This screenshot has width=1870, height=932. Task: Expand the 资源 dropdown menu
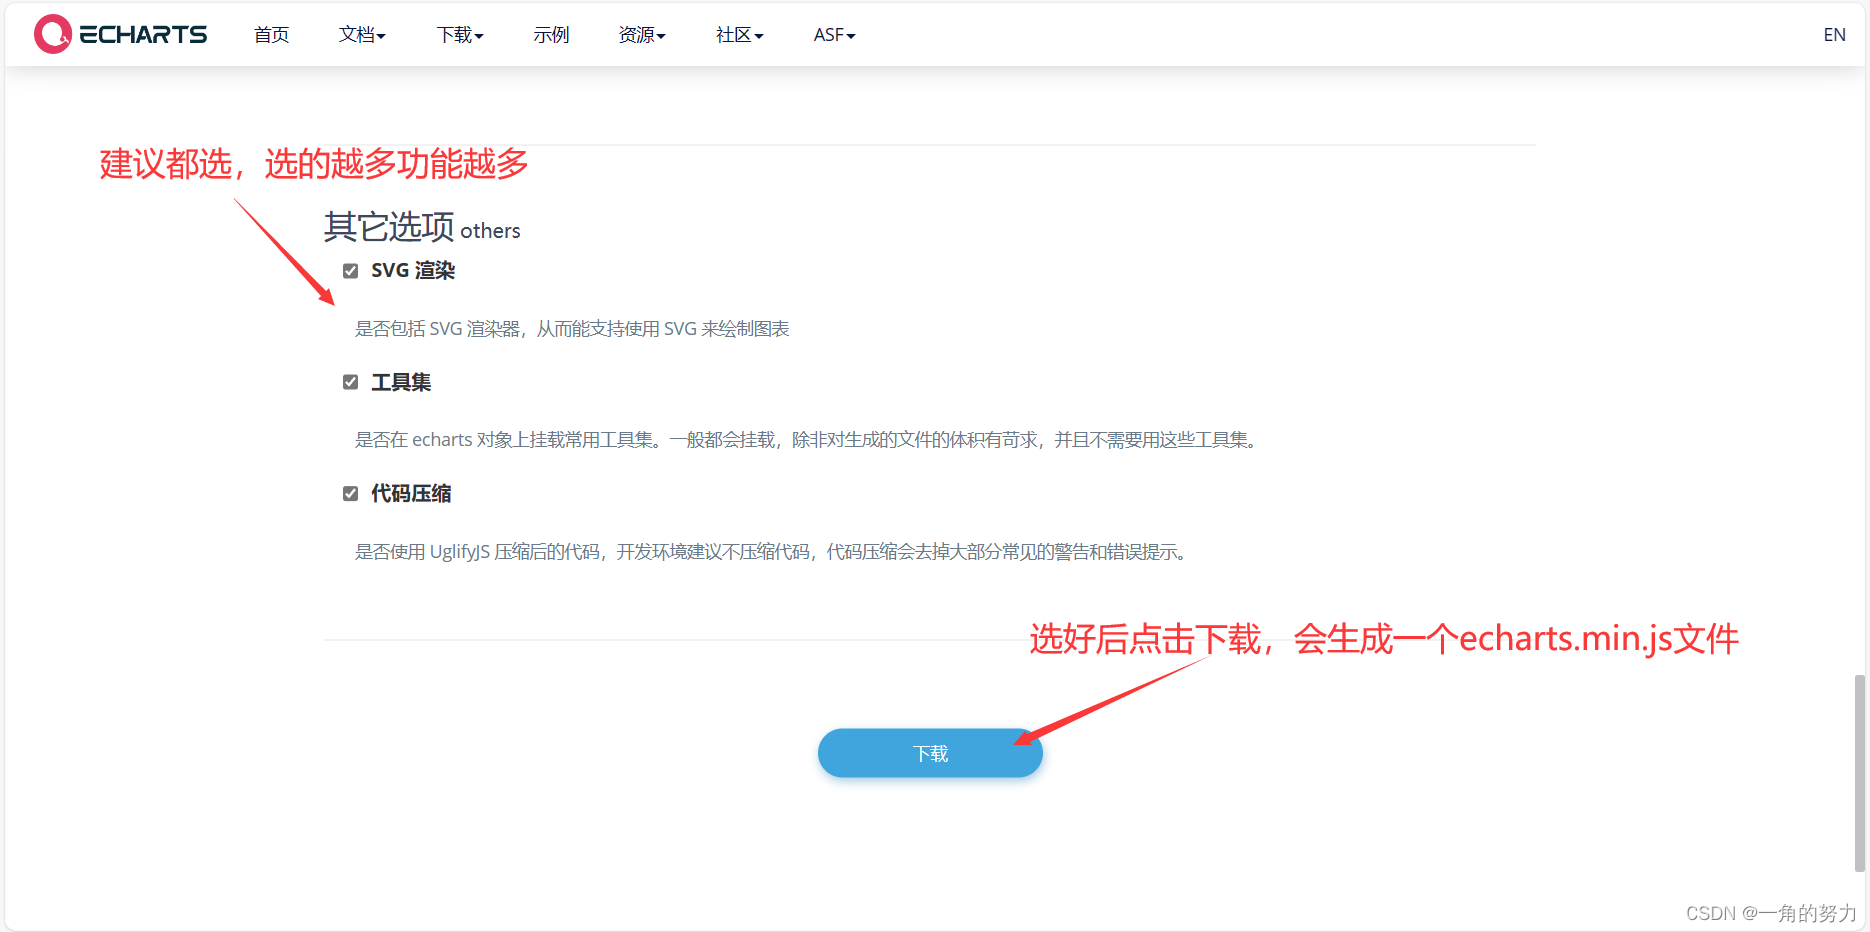pos(642,35)
